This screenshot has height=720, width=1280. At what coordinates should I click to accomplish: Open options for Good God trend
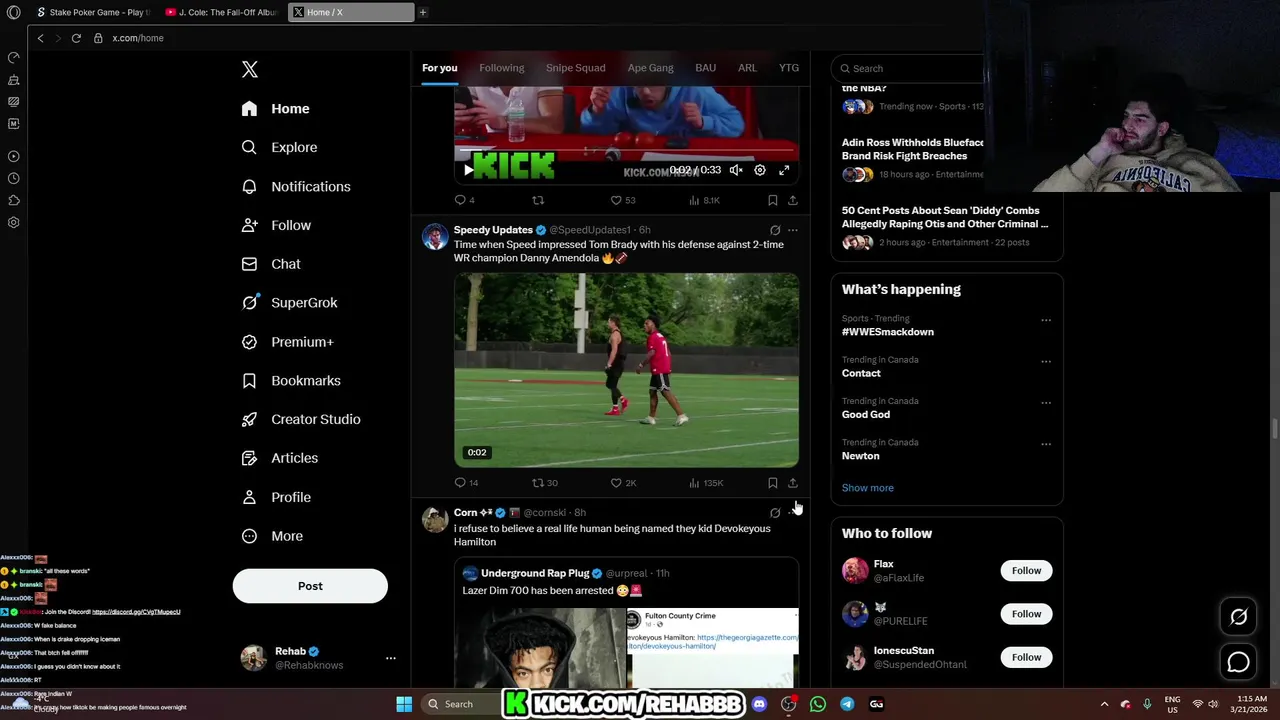[x=1046, y=402]
